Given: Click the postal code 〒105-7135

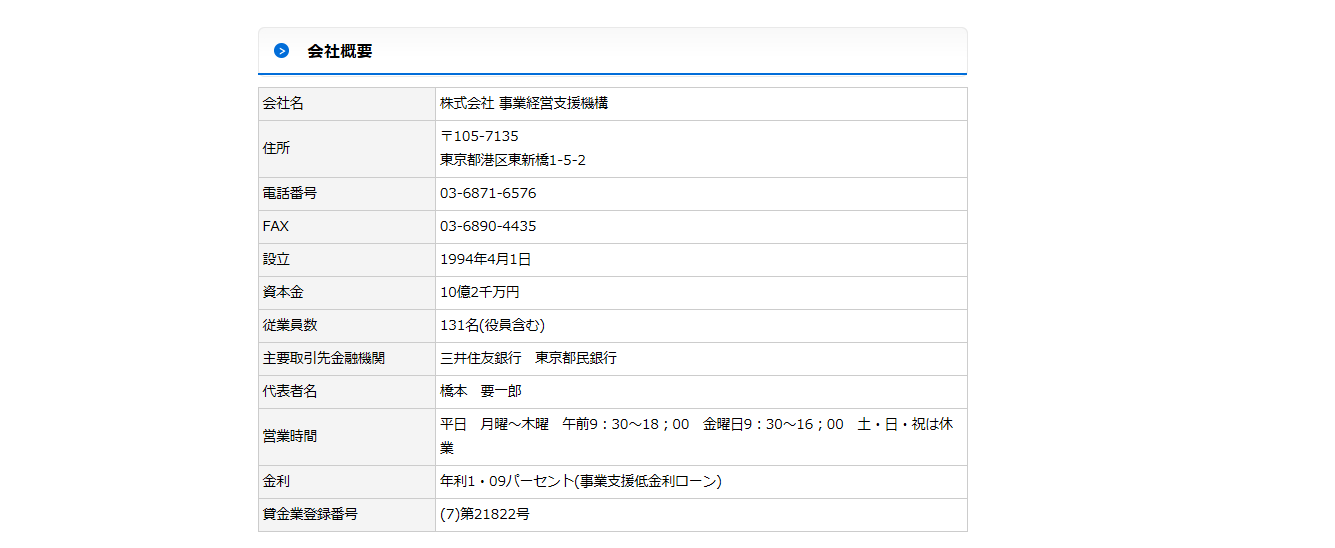Looking at the screenshot, I should pyautogui.click(x=479, y=136).
